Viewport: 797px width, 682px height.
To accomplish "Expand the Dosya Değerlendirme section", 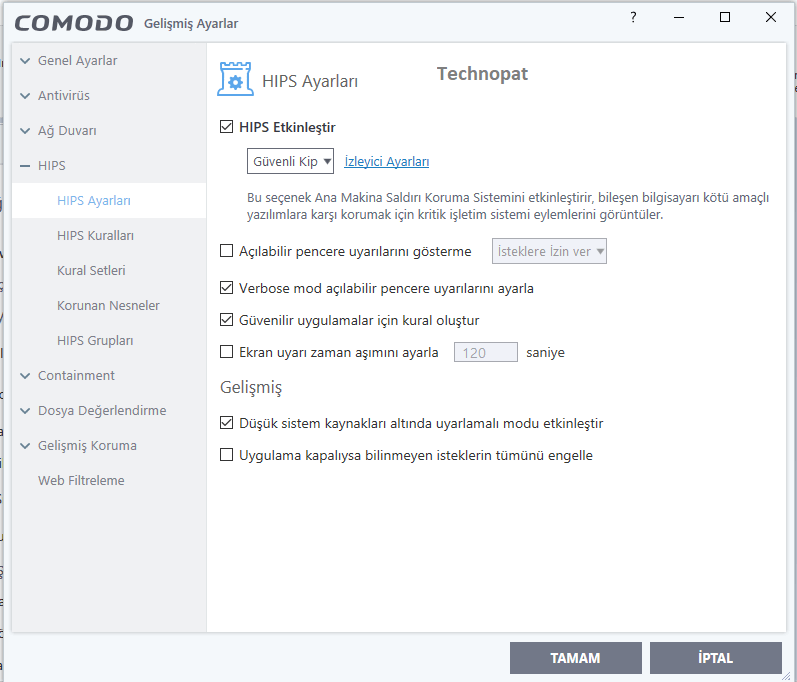I will (x=25, y=411).
